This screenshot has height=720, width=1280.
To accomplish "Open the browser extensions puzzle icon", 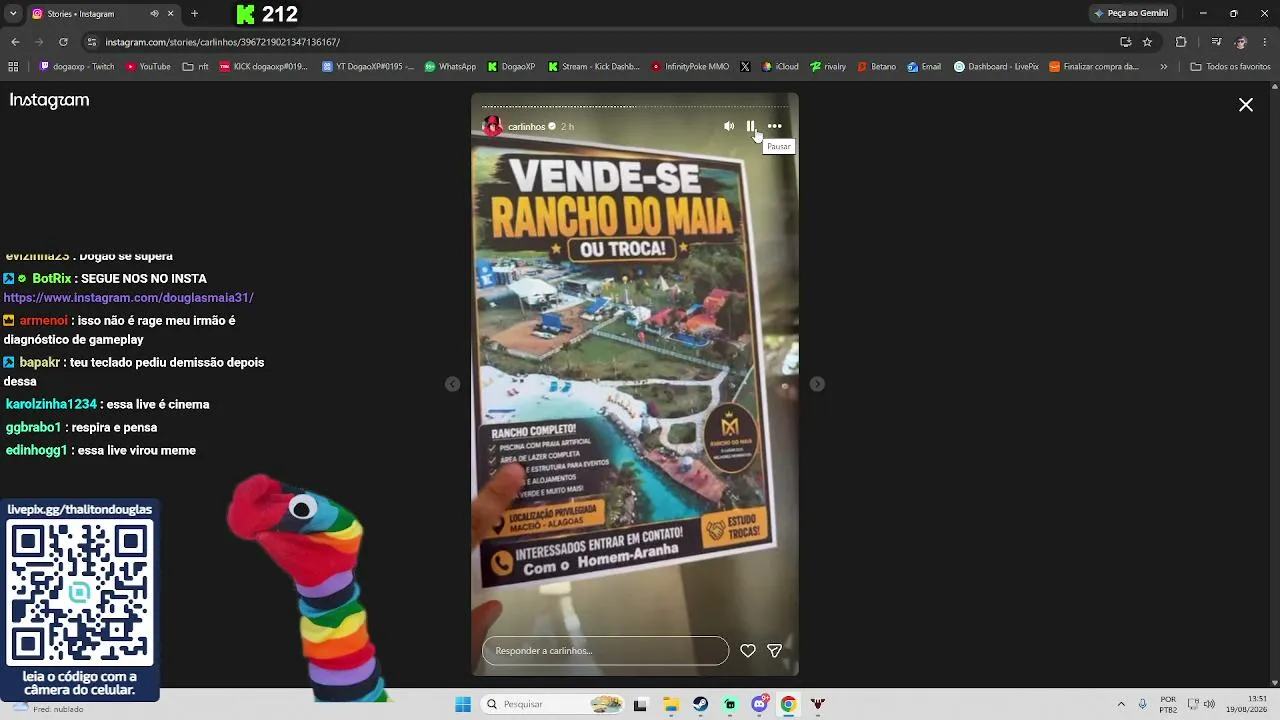I will (x=1181, y=42).
